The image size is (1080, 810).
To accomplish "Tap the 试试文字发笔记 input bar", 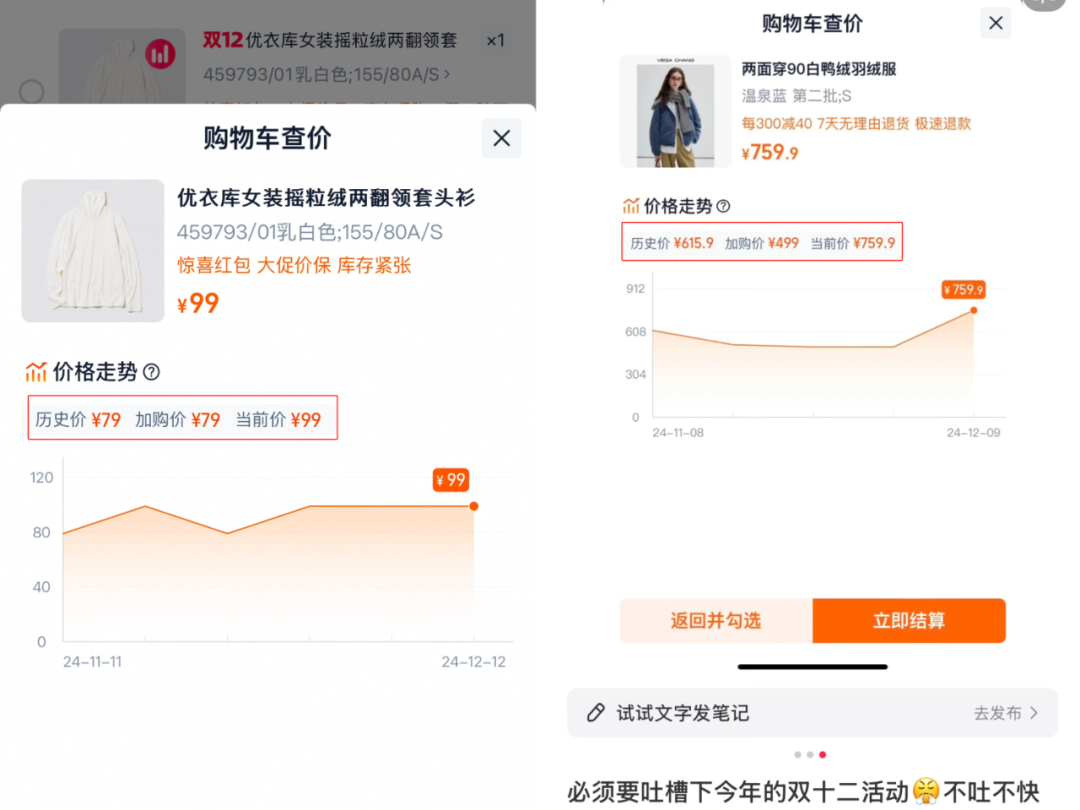I will [813, 713].
